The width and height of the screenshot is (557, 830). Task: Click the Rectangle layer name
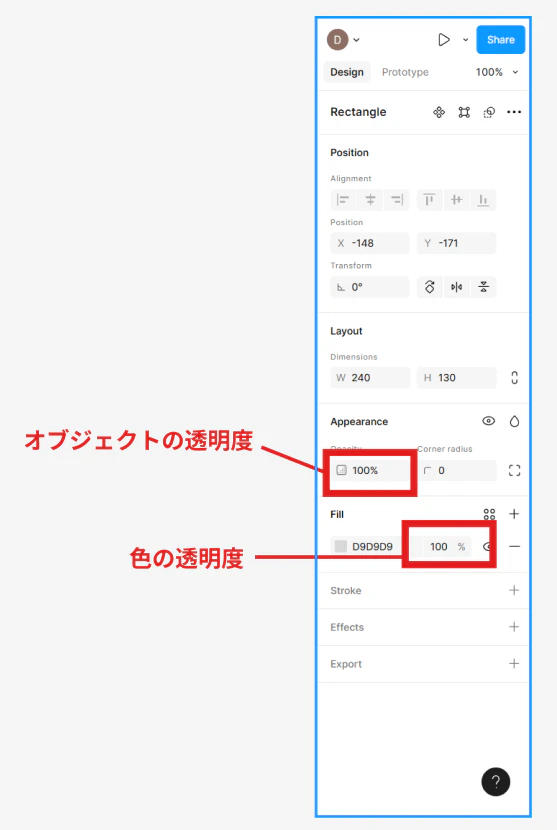point(358,112)
